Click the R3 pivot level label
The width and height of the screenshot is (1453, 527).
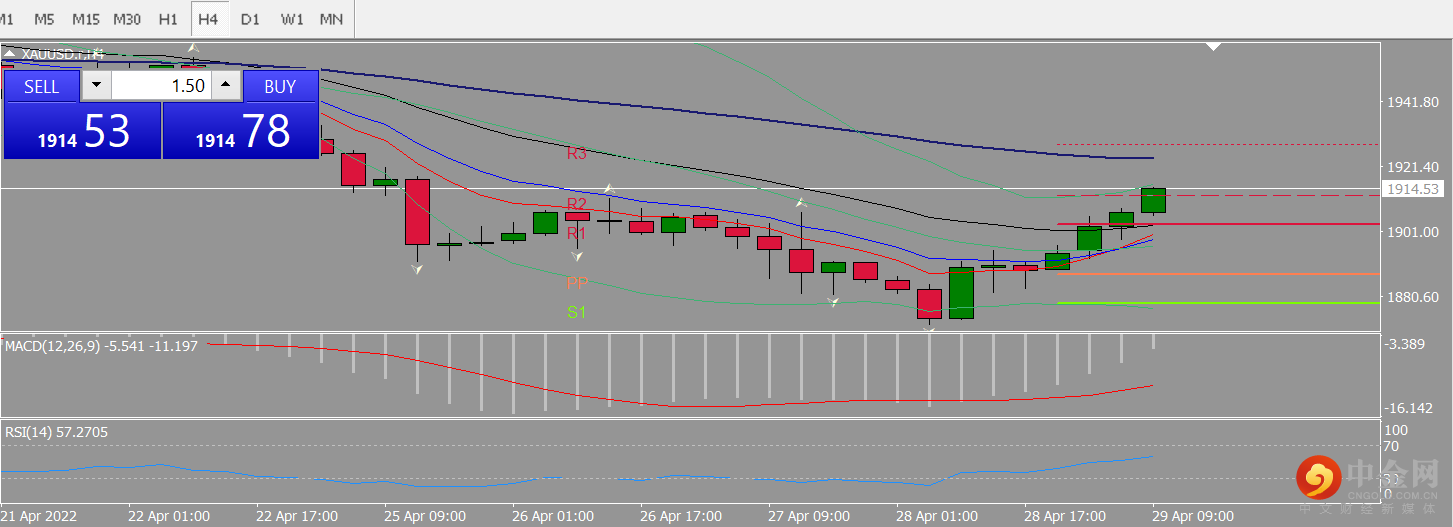577,154
